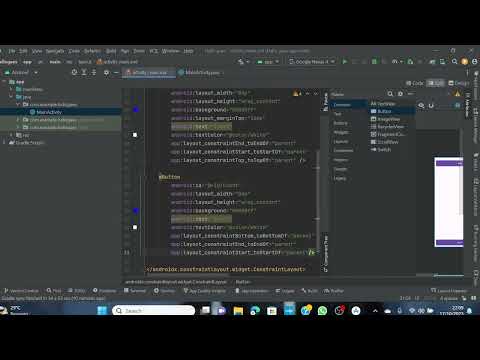This screenshot has width=480, height=360.
Task: Open the View menu
Action: [x=37, y=51]
